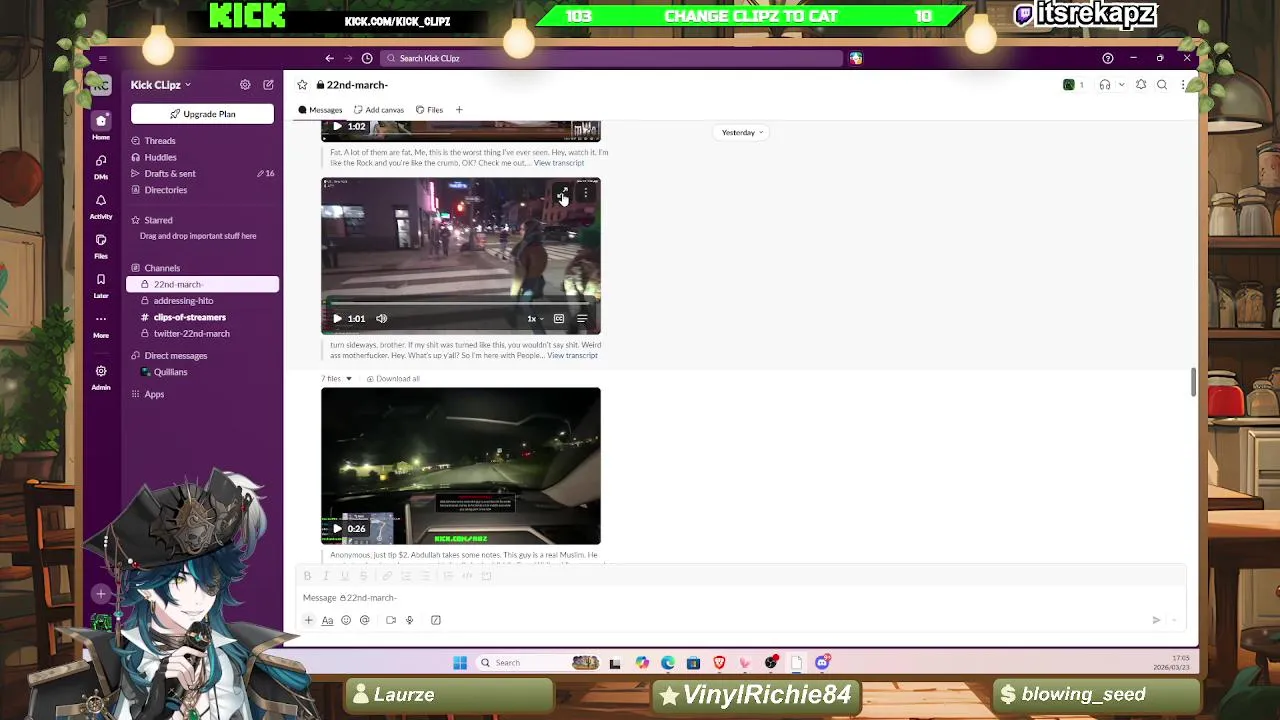This screenshot has height=720, width=1280.
Task: Open the Activity bell icon
Action: click(101, 206)
